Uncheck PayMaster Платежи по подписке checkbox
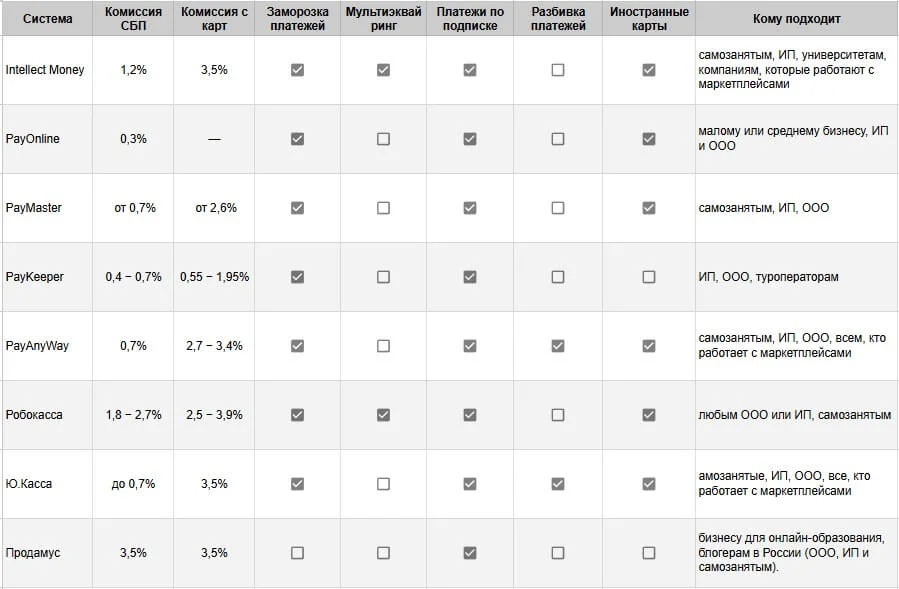Image resolution: width=899 pixels, height=589 pixels. tap(470, 208)
